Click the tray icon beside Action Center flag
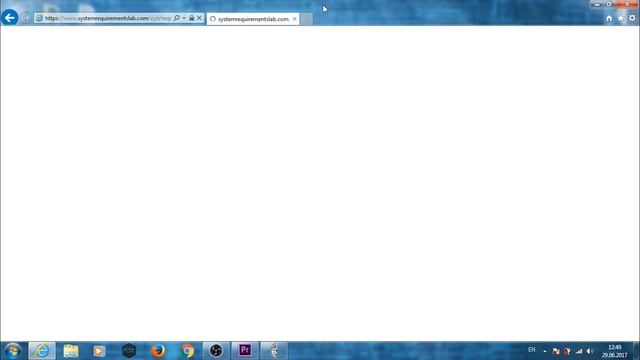 tap(567, 351)
